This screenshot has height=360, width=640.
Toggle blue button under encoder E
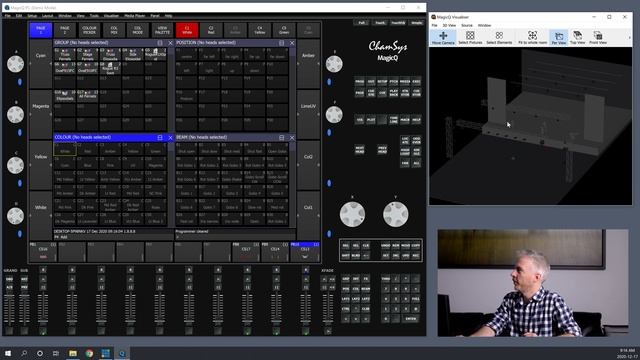click(329, 82)
